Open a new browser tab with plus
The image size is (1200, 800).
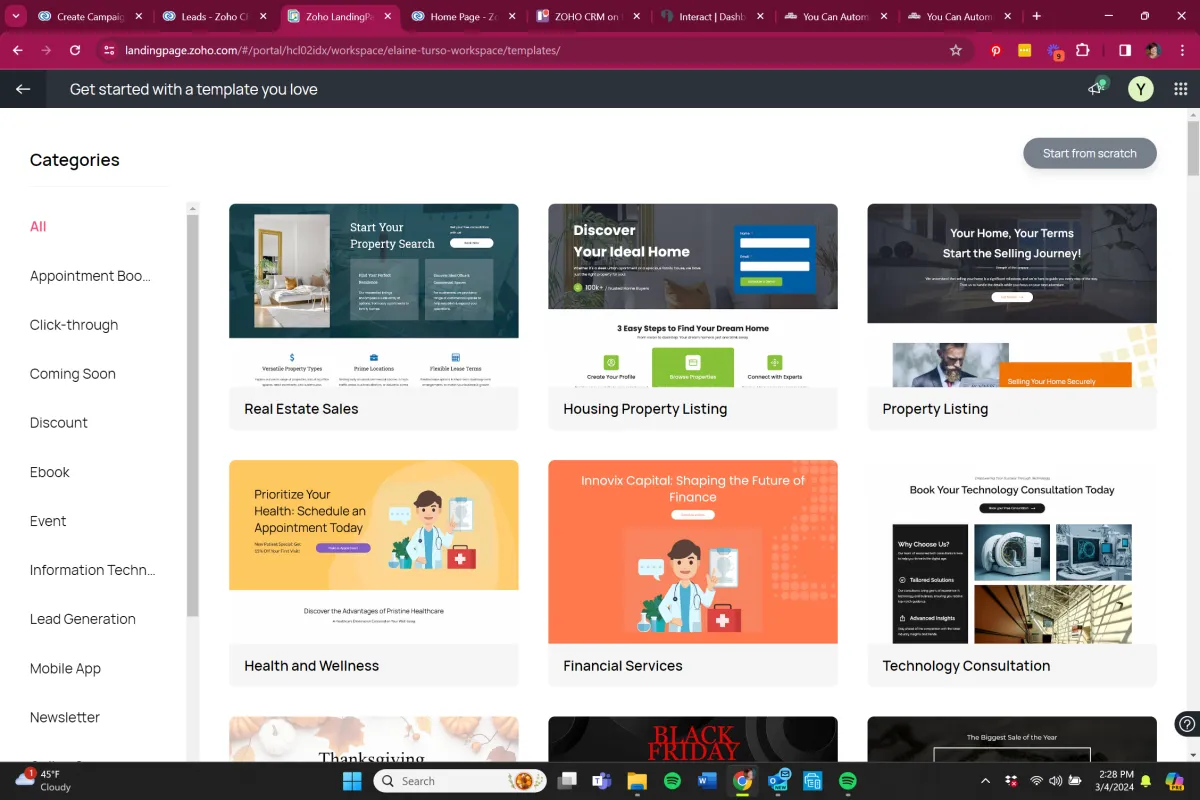(x=1037, y=16)
